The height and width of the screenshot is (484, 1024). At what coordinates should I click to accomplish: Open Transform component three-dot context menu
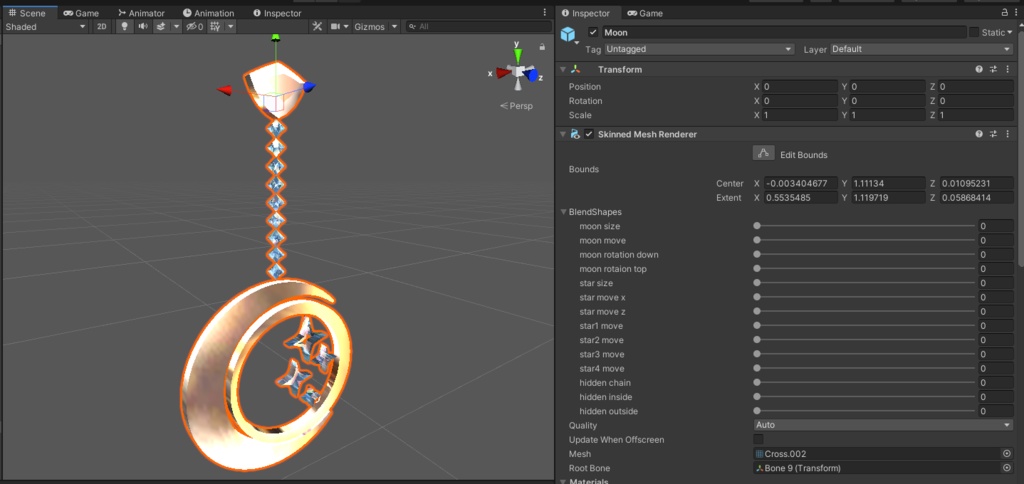tap(1007, 69)
